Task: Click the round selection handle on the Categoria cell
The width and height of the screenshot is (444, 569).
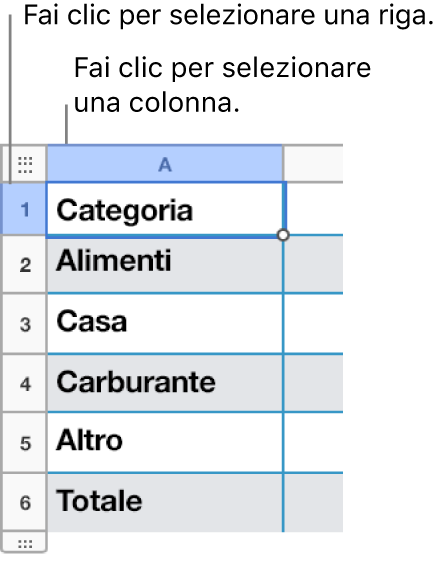Action: [283, 235]
